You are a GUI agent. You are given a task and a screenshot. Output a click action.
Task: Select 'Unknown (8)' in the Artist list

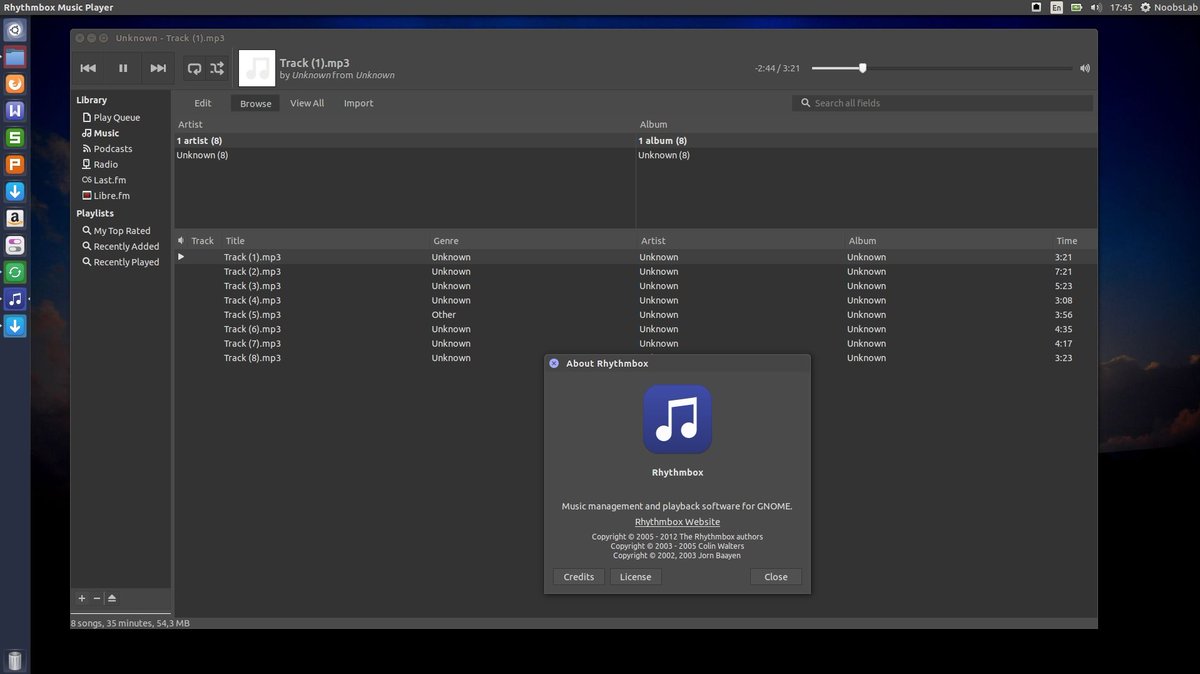point(404,155)
